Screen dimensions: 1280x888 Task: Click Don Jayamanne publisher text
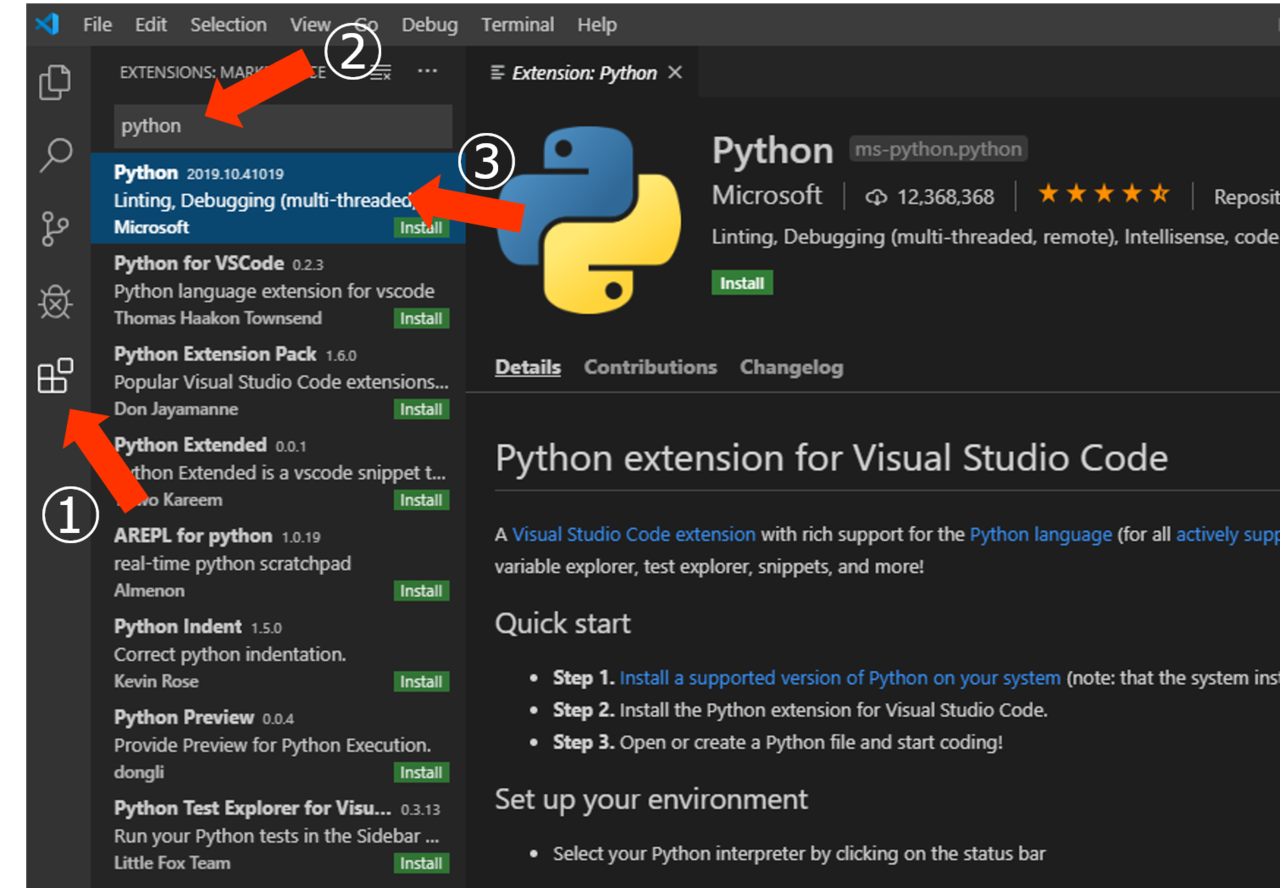[176, 409]
